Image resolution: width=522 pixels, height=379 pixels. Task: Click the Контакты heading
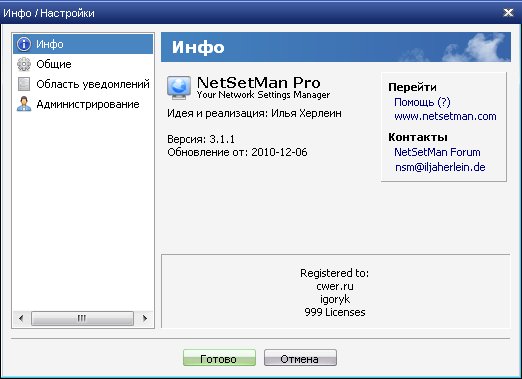418,137
